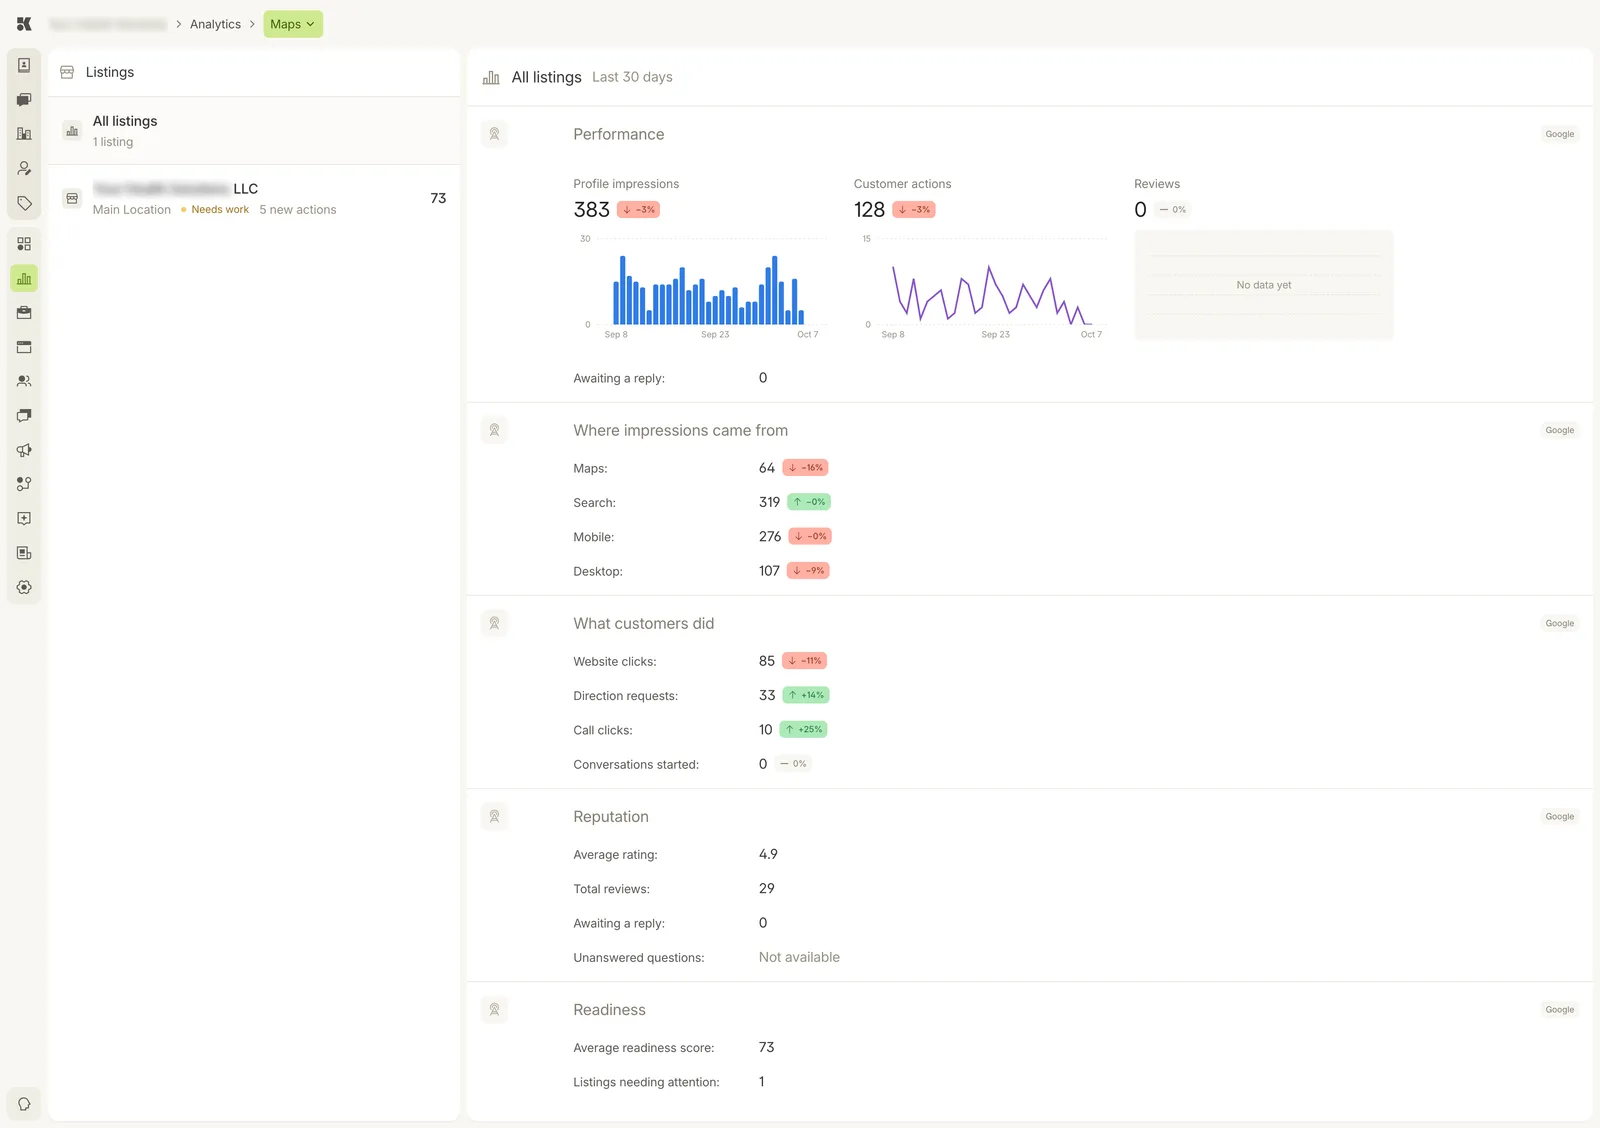Screen dimensions: 1600x1128
Task: Click the score 73 on the listing row
Action: coord(438,198)
